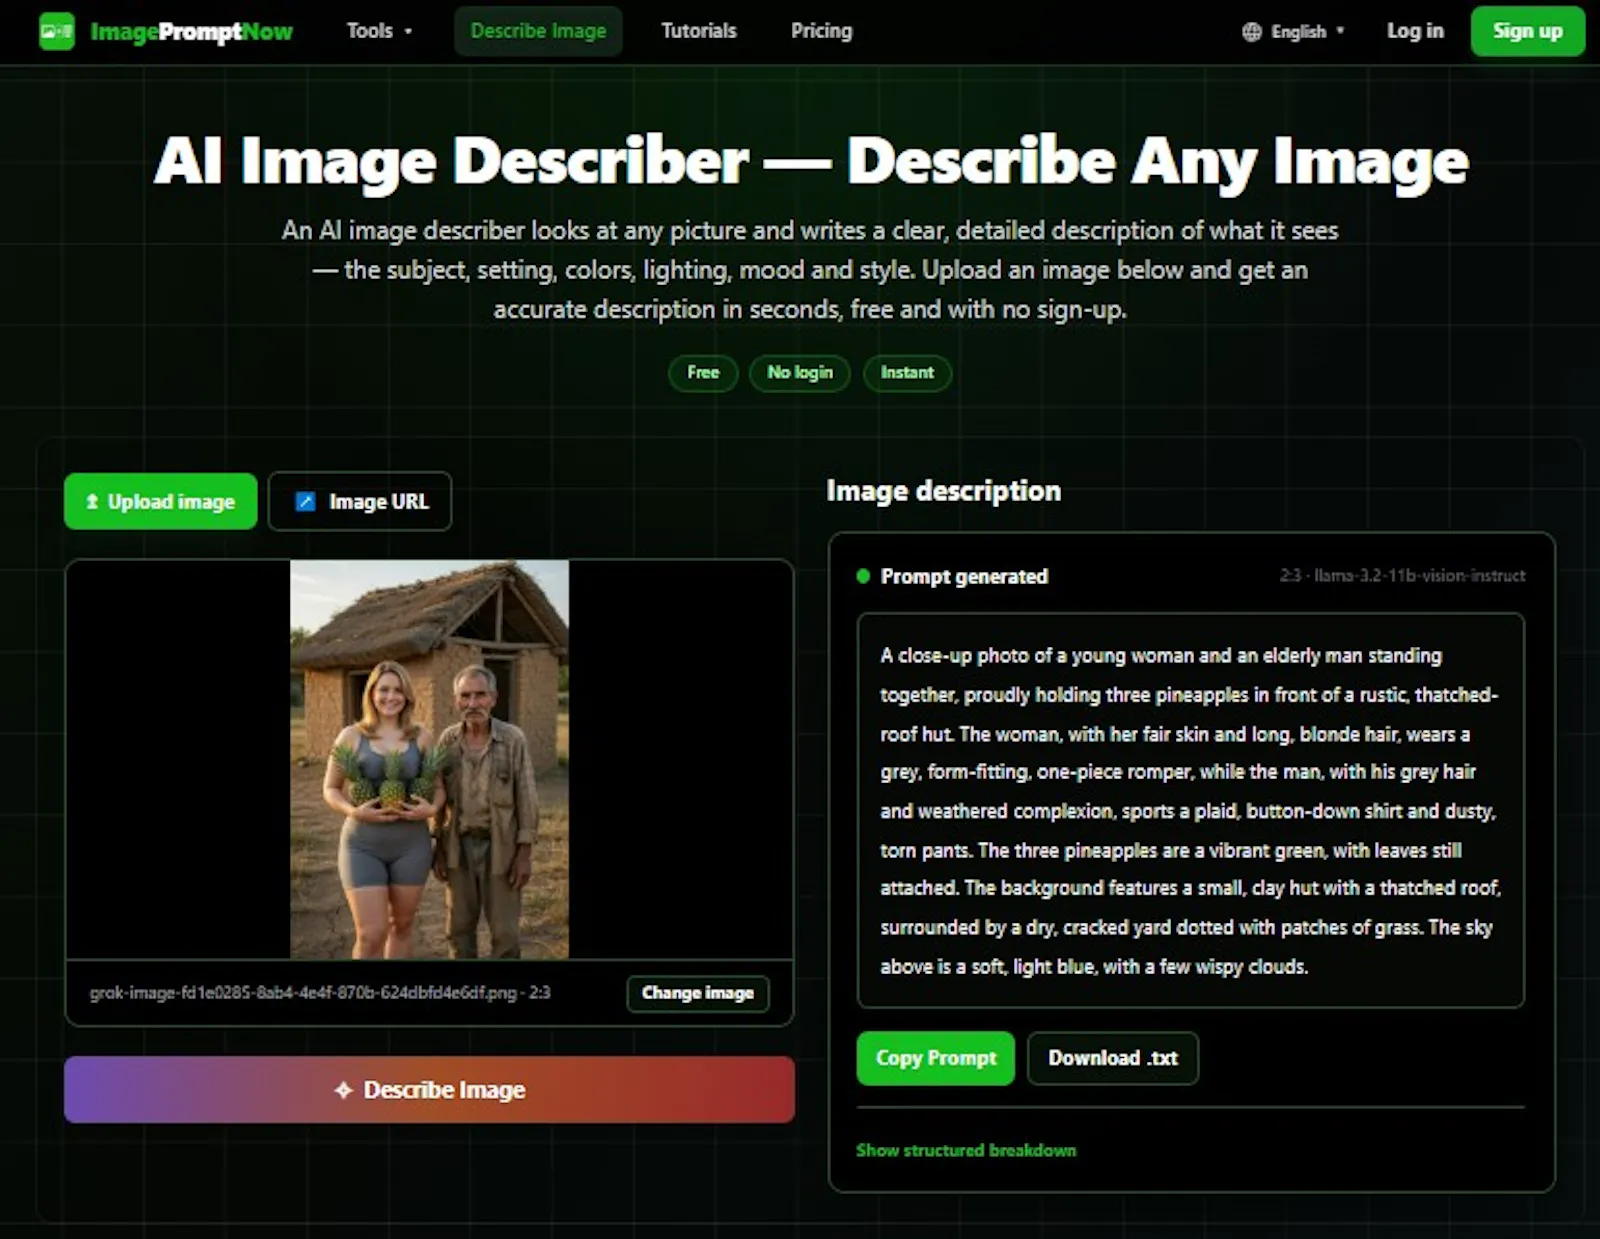This screenshot has width=1600, height=1239.
Task: Click the sparkle icon on Describe Image
Action: (343, 1090)
